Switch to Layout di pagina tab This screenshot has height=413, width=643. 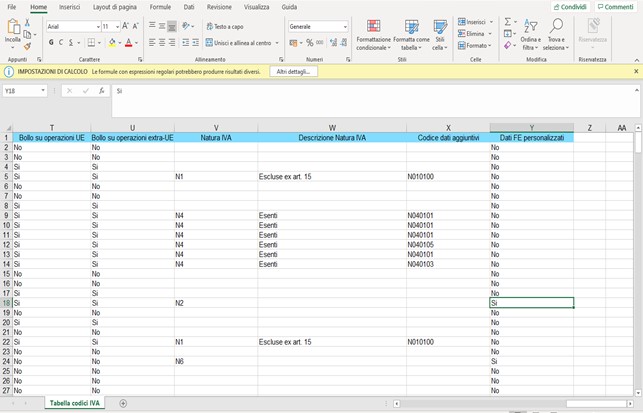coord(115,7)
